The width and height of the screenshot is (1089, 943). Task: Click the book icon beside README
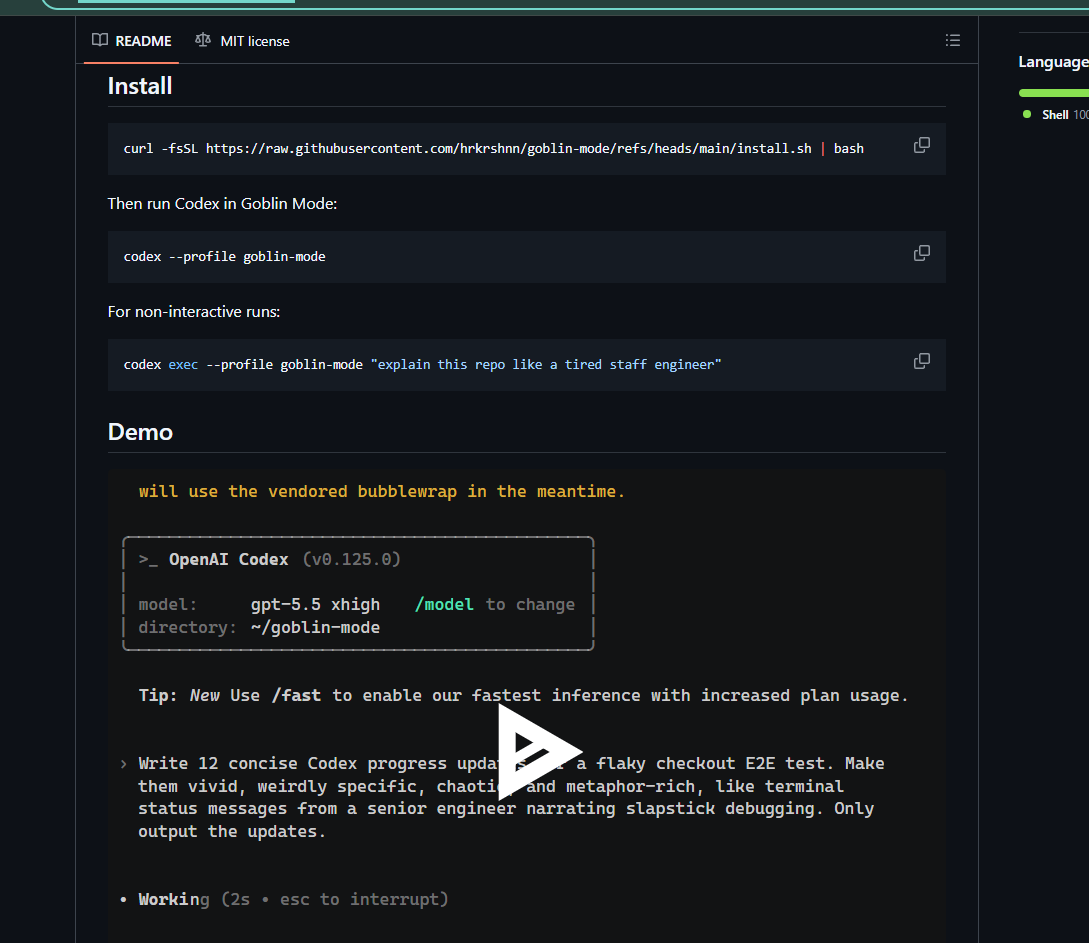pos(100,40)
